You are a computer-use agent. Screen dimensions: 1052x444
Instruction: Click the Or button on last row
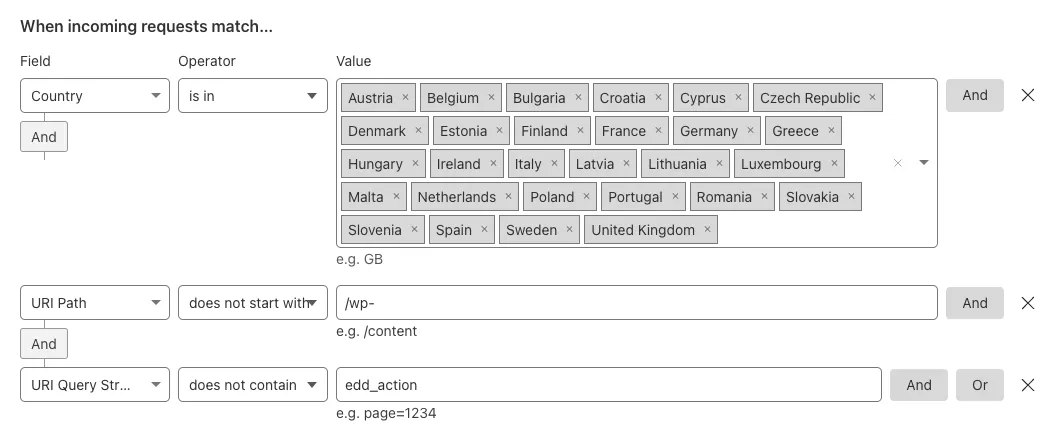click(x=979, y=385)
